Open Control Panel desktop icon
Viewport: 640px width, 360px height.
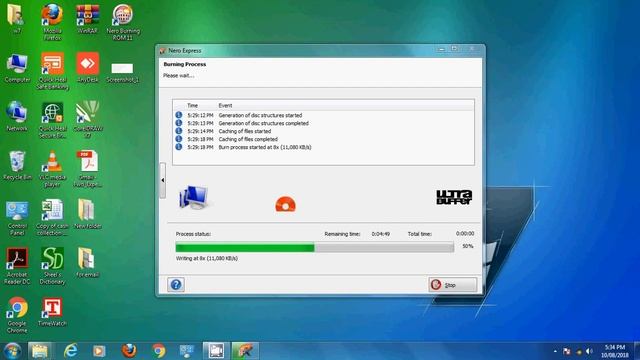click(17, 218)
